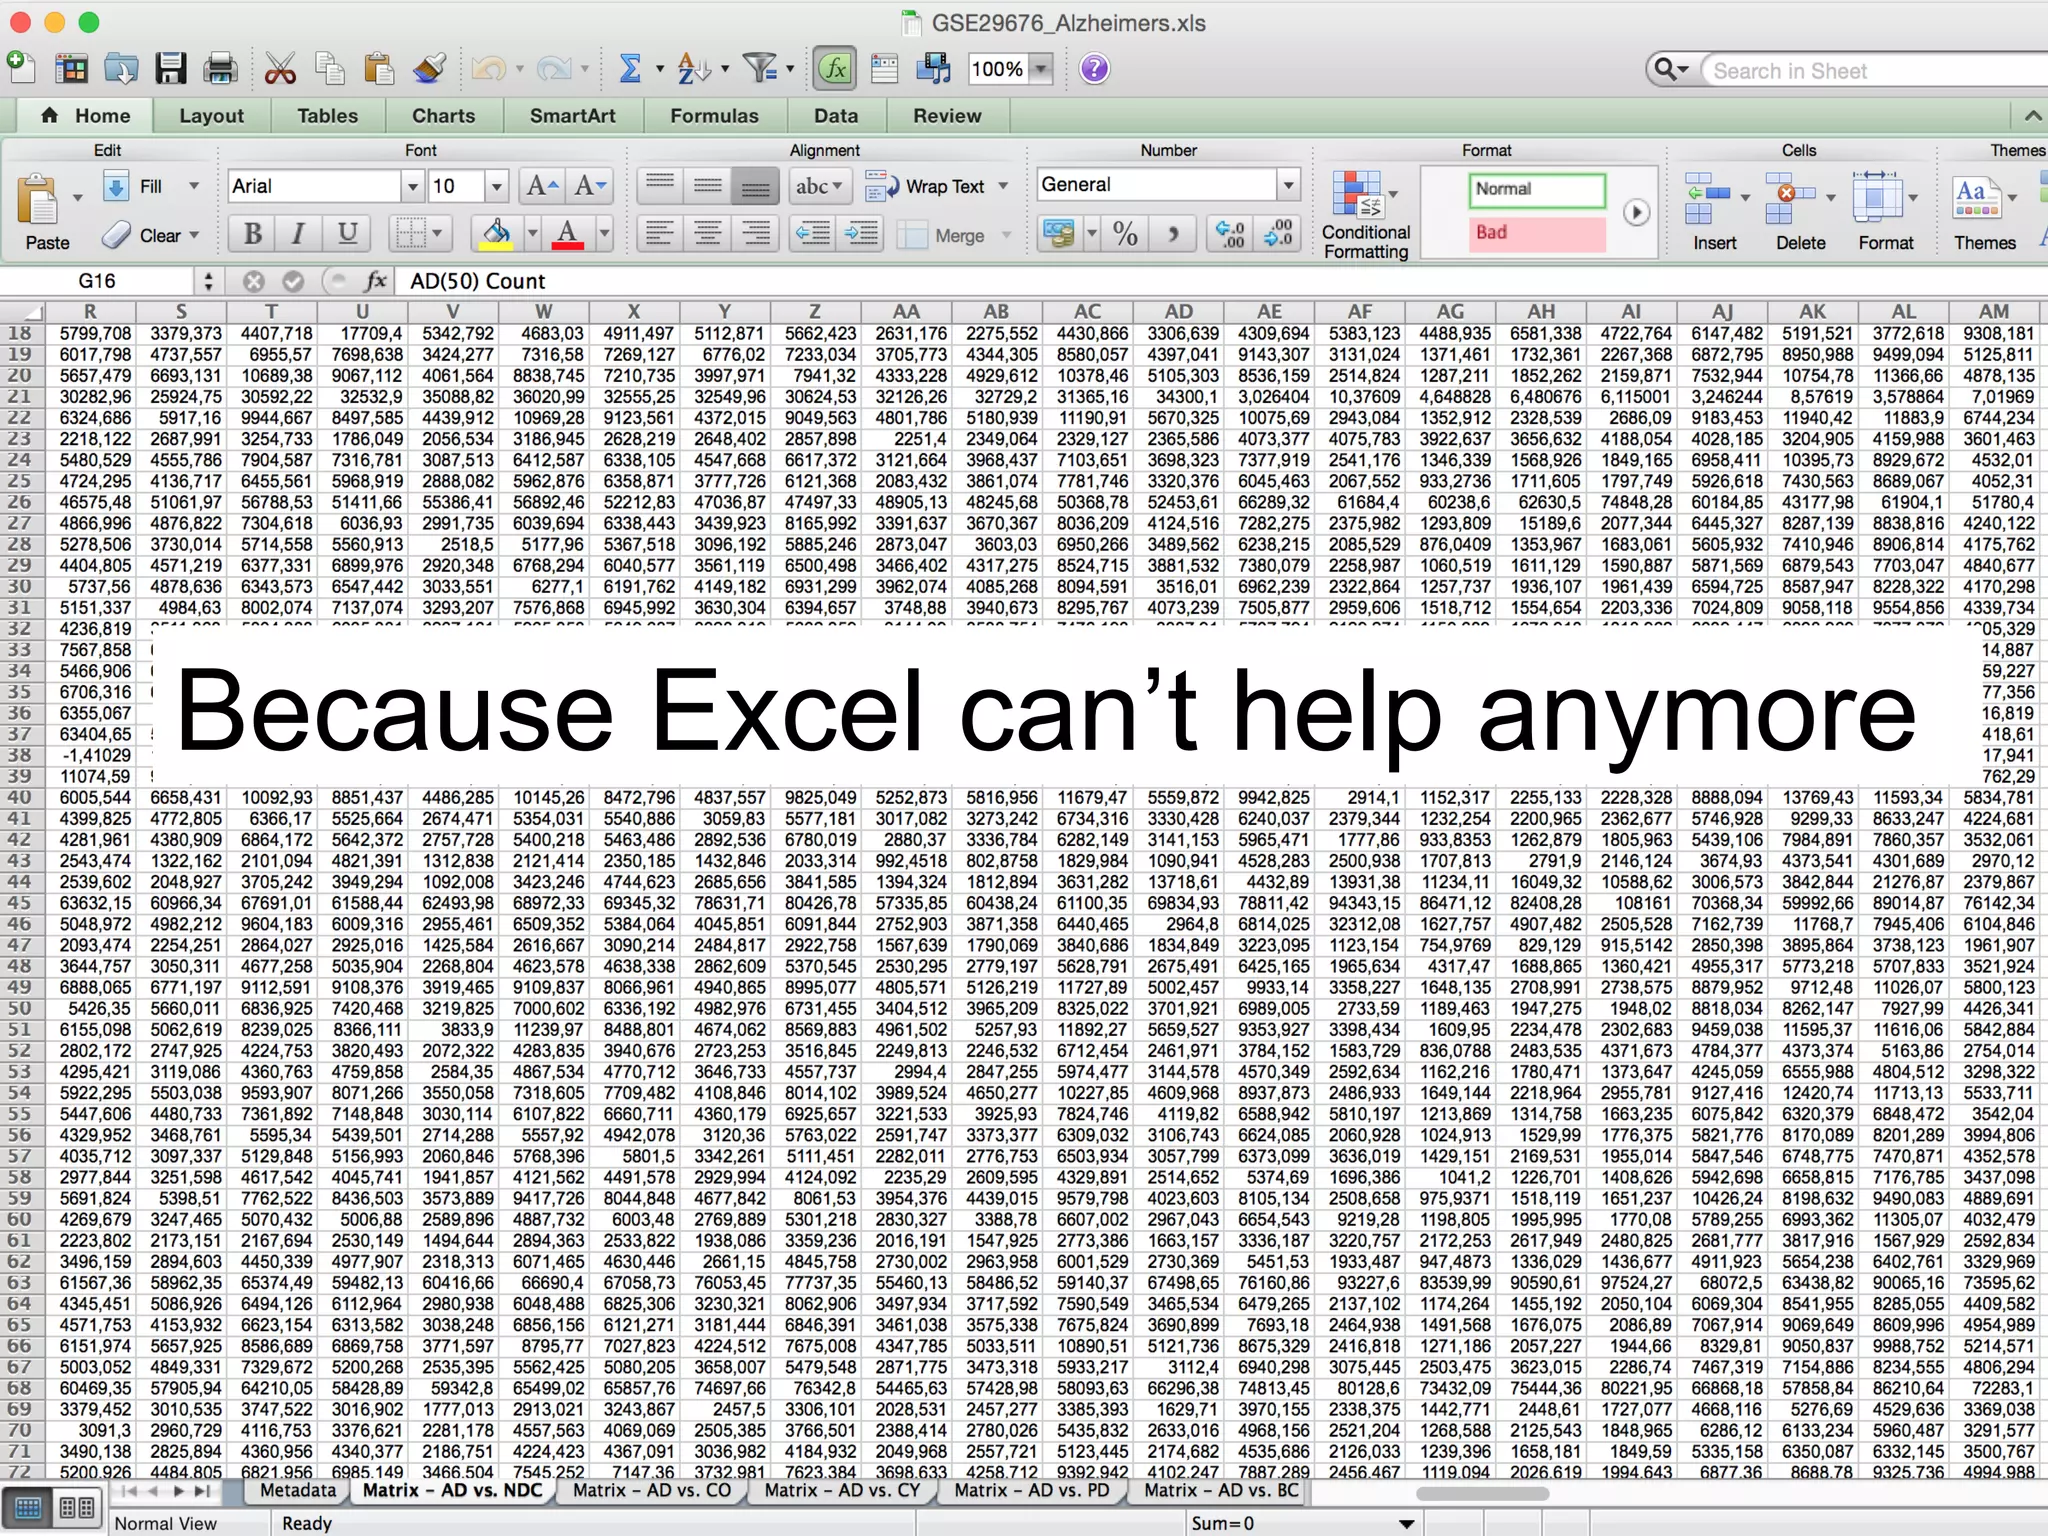Click the Cut scissors icon
The image size is (2048, 1536).
281,68
